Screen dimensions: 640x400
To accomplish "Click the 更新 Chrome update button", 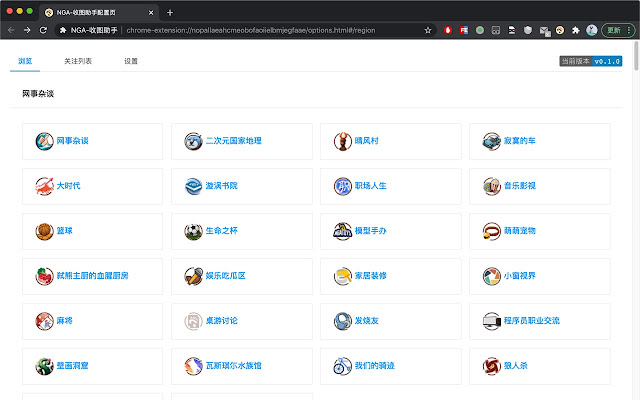I will 618,30.
